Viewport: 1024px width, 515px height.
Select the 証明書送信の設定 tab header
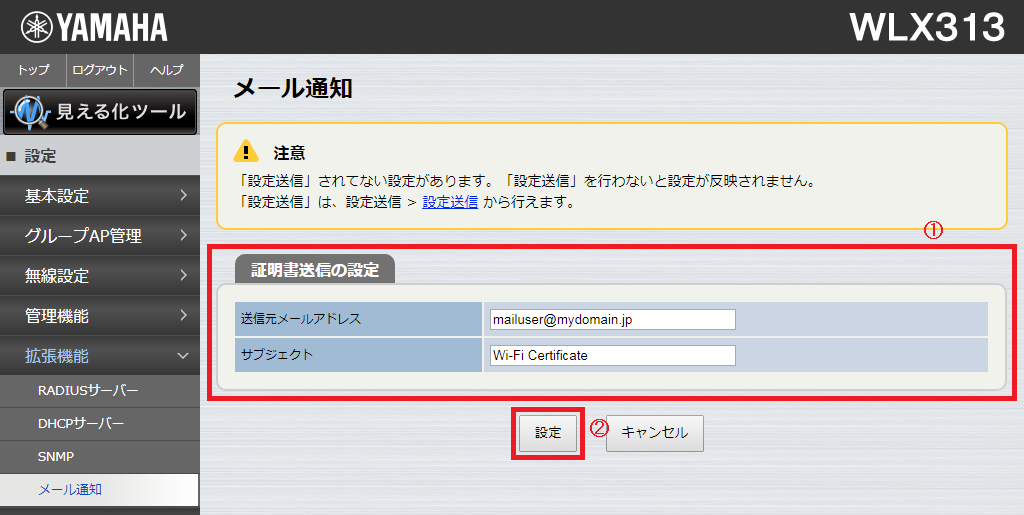click(x=315, y=269)
